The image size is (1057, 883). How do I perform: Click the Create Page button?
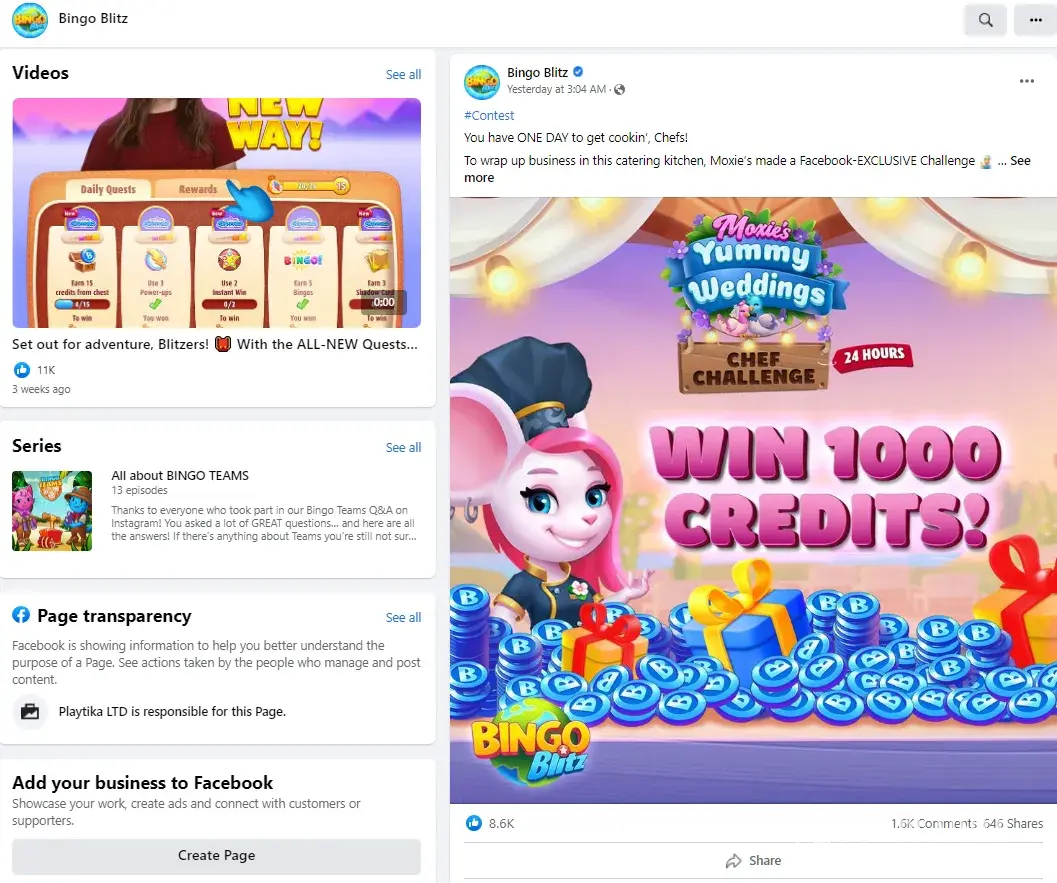click(x=216, y=855)
